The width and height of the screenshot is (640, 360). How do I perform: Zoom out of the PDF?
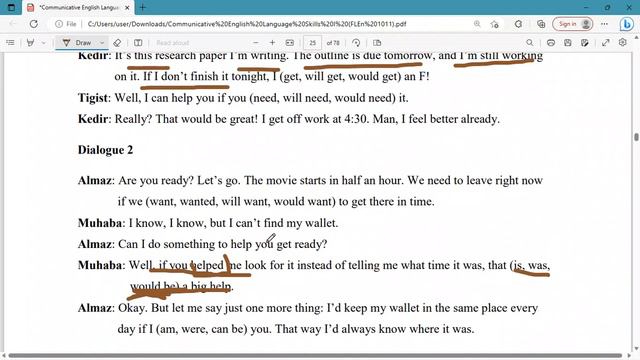point(256,42)
